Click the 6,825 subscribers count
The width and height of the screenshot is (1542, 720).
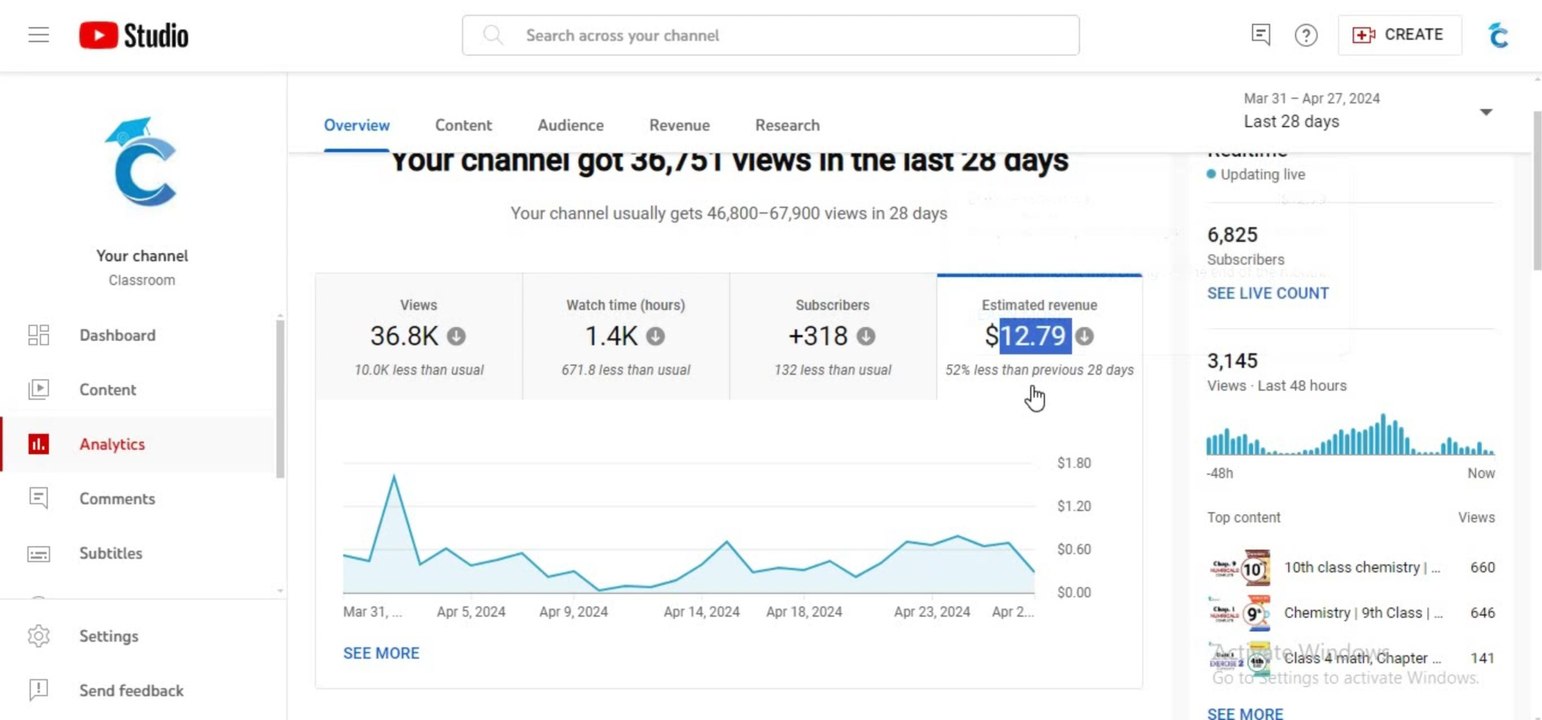click(x=1232, y=235)
